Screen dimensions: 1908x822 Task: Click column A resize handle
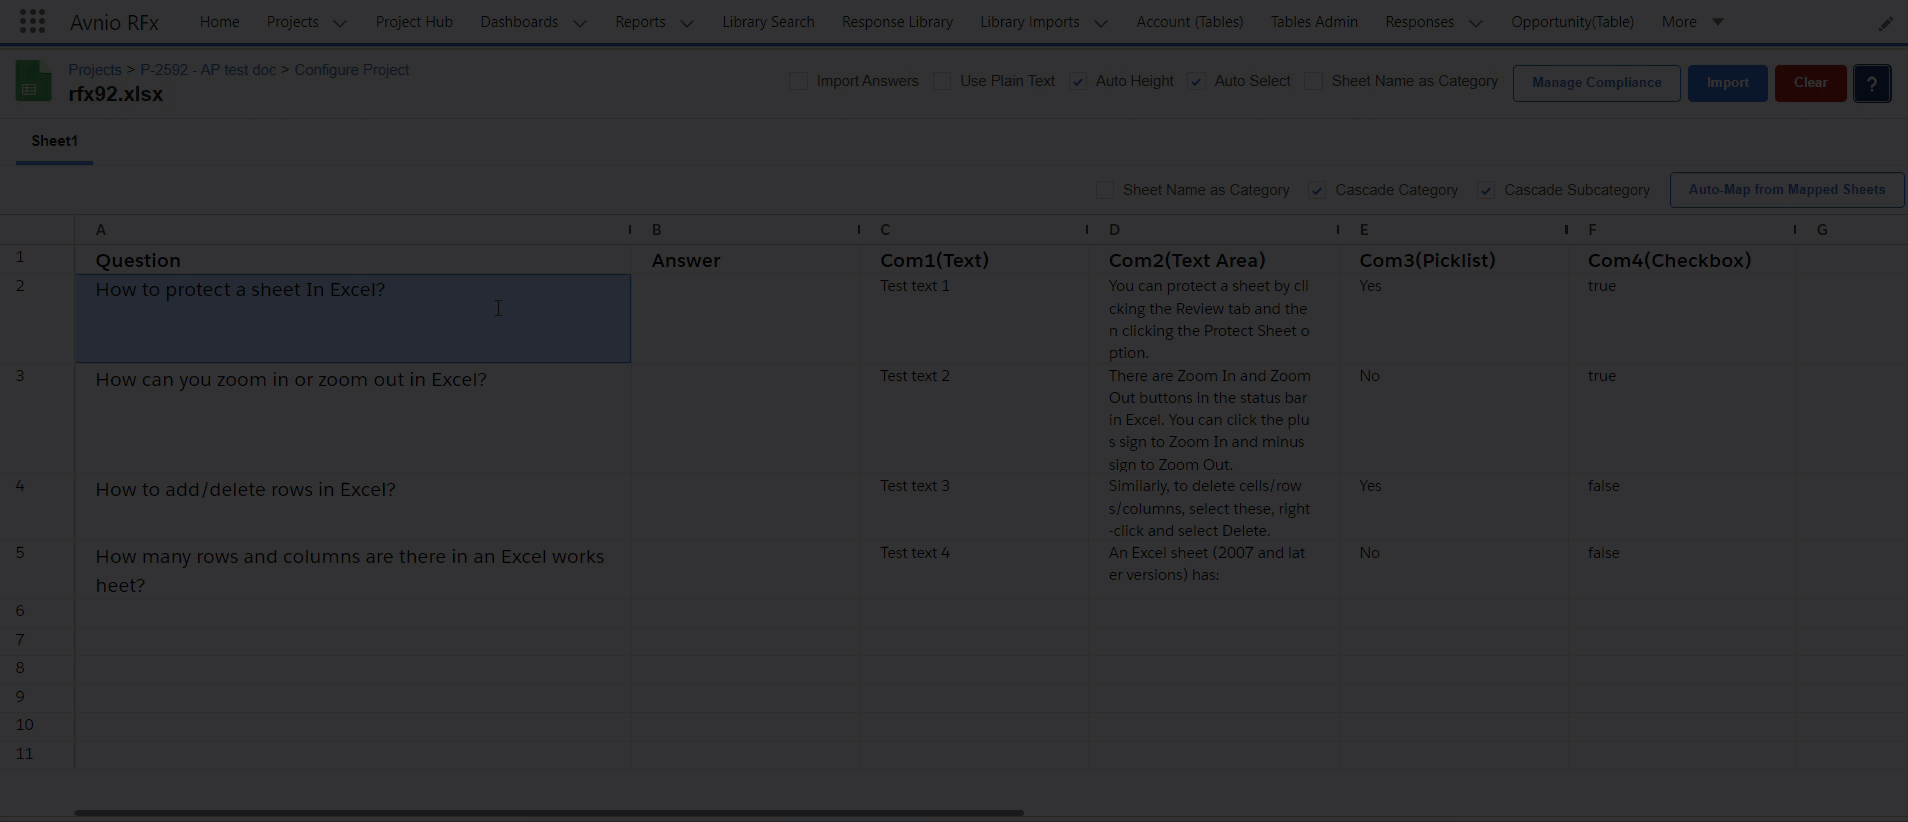pyautogui.click(x=629, y=230)
